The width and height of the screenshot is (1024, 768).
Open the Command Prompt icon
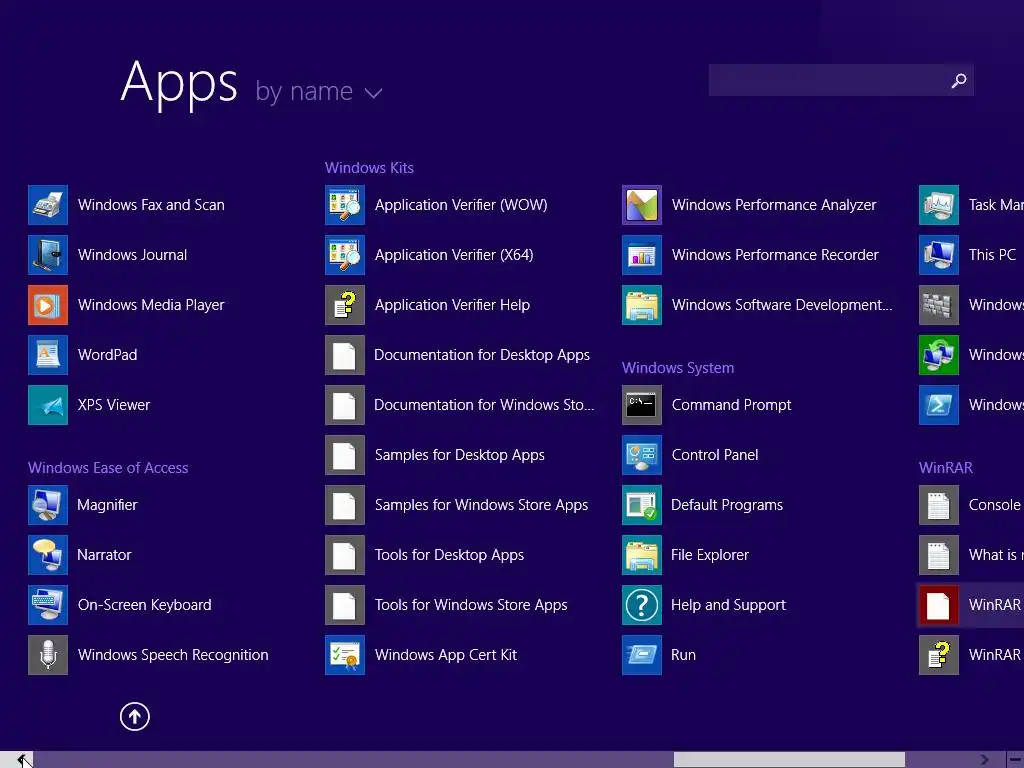642,405
